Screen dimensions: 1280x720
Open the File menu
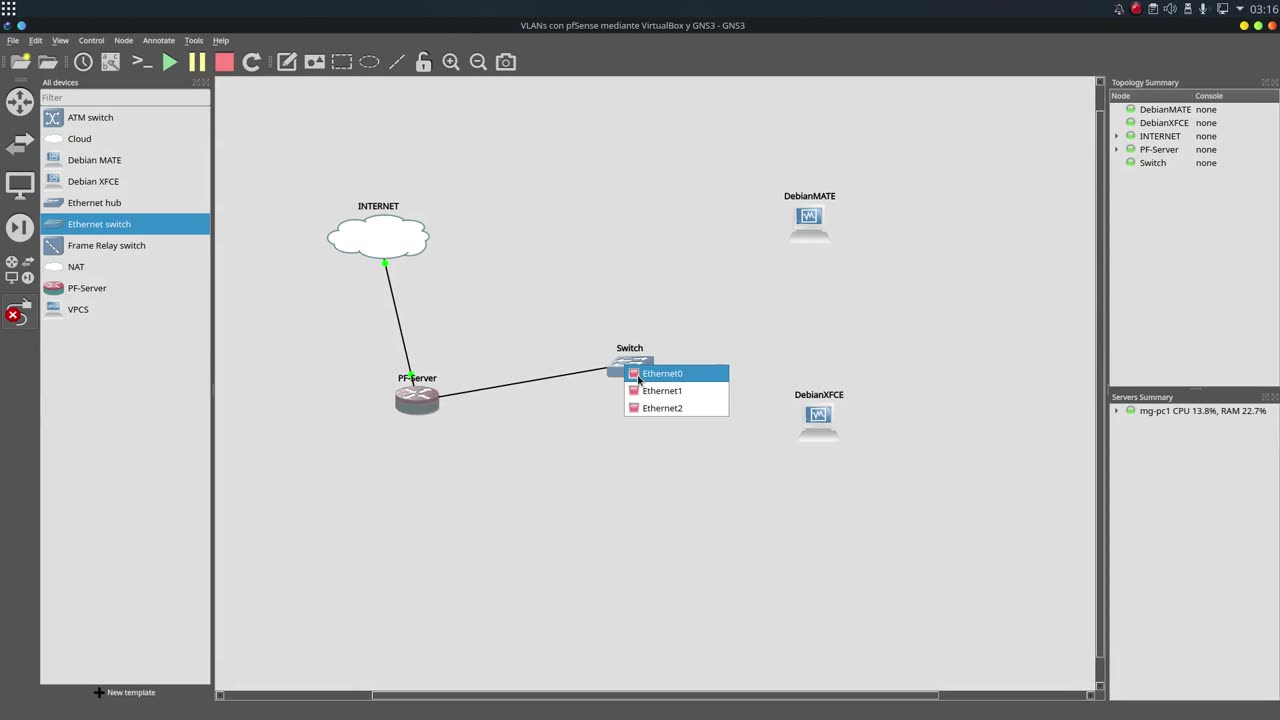coord(13,41)
